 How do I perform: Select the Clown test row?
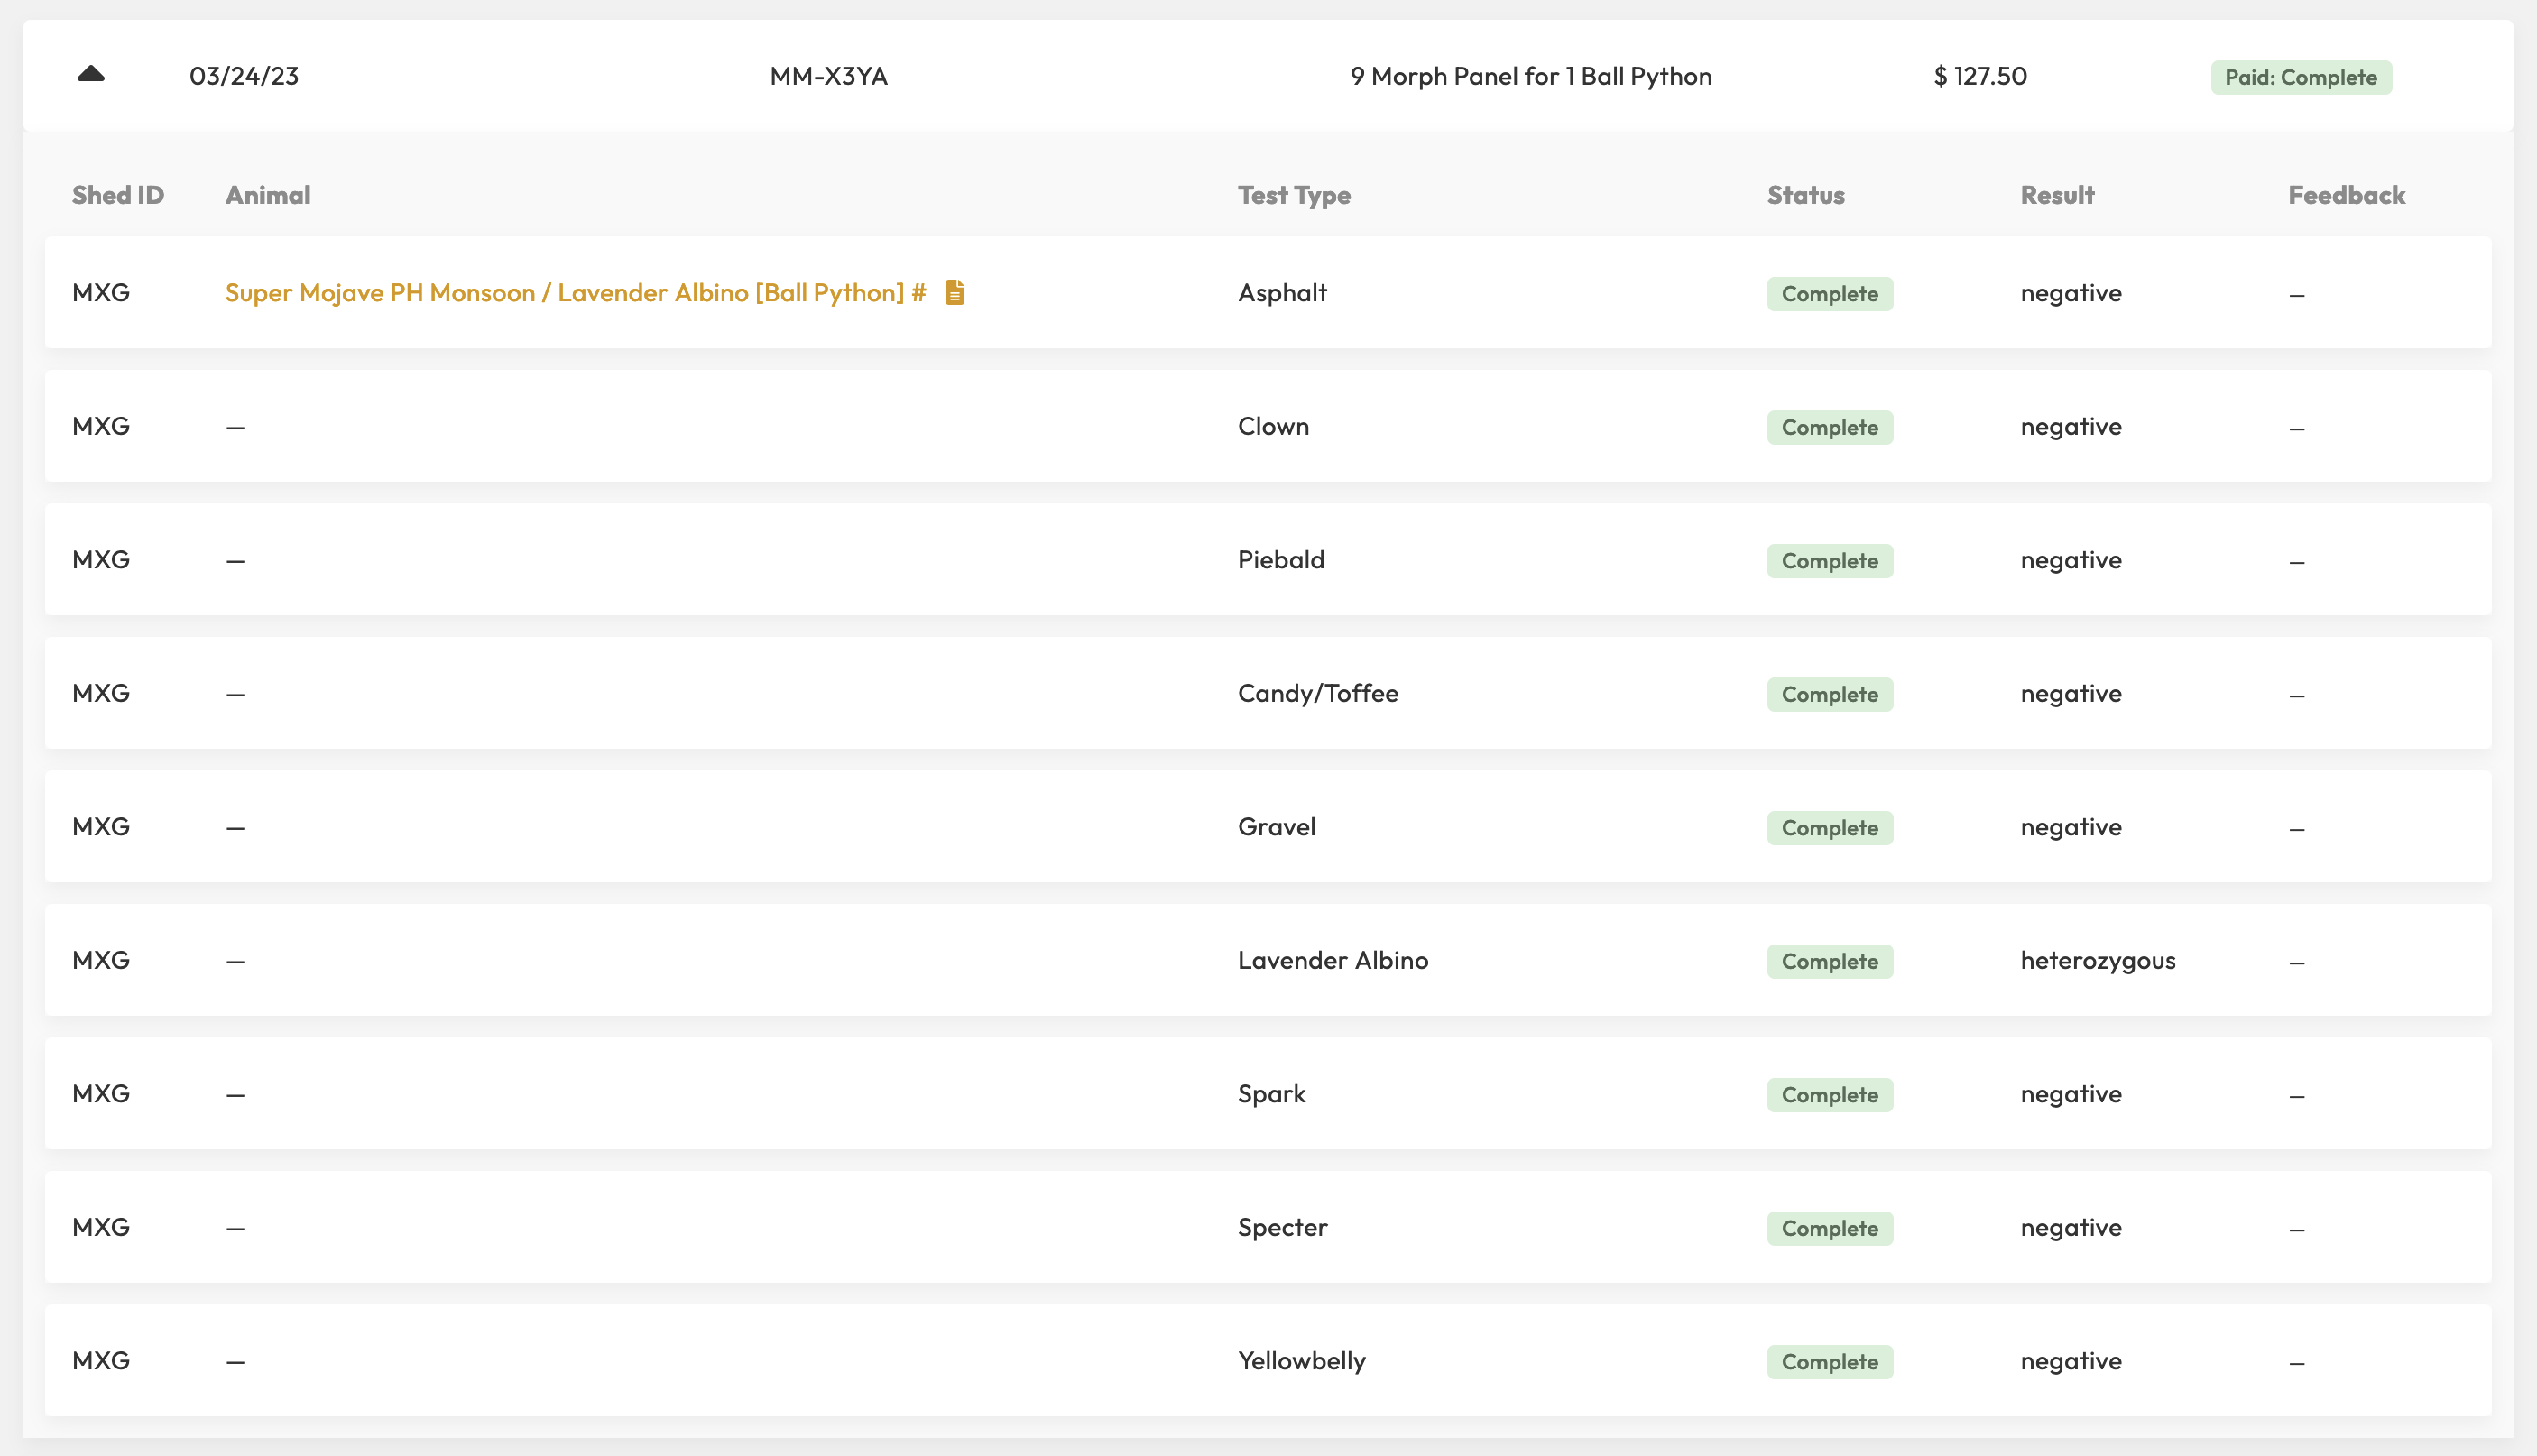tap(1272, 427)
